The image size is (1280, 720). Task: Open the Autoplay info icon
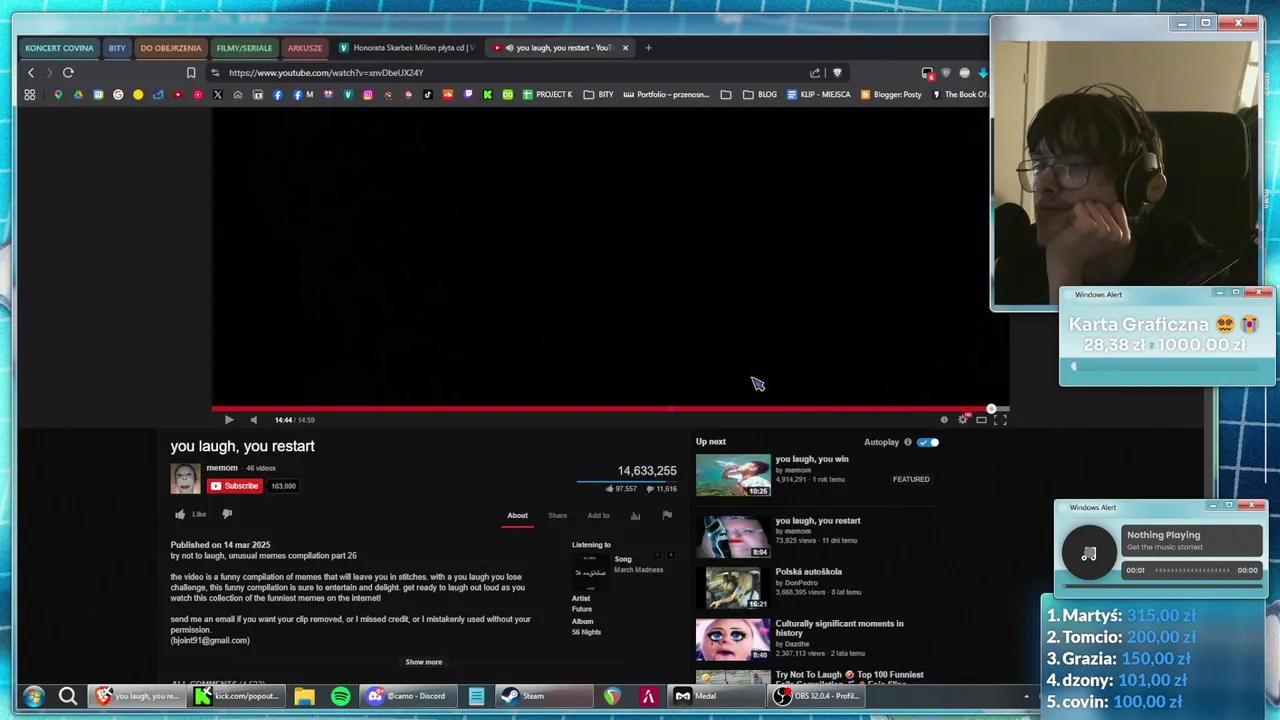click(908, 442)
